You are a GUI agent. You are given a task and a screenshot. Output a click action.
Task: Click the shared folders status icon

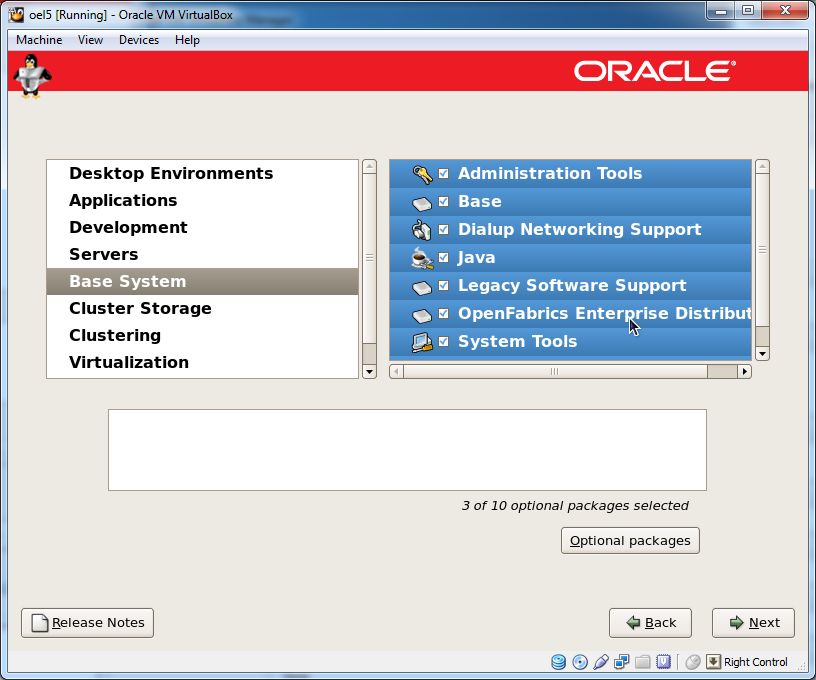(x=643, y=662)
